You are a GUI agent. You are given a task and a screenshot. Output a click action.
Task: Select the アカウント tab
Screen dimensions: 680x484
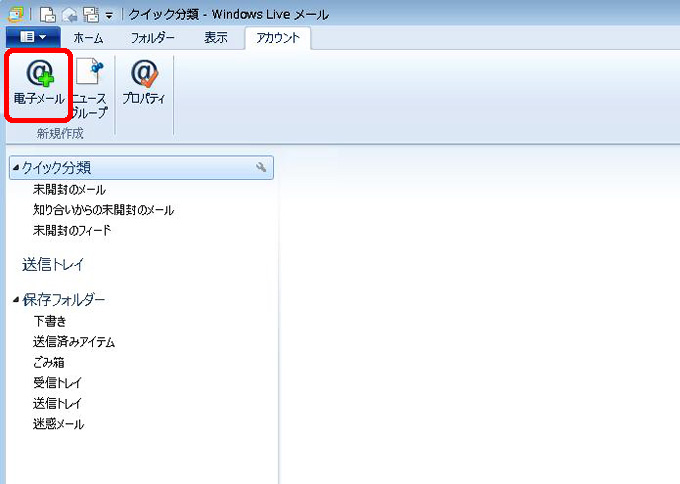[x=278, y=38]
